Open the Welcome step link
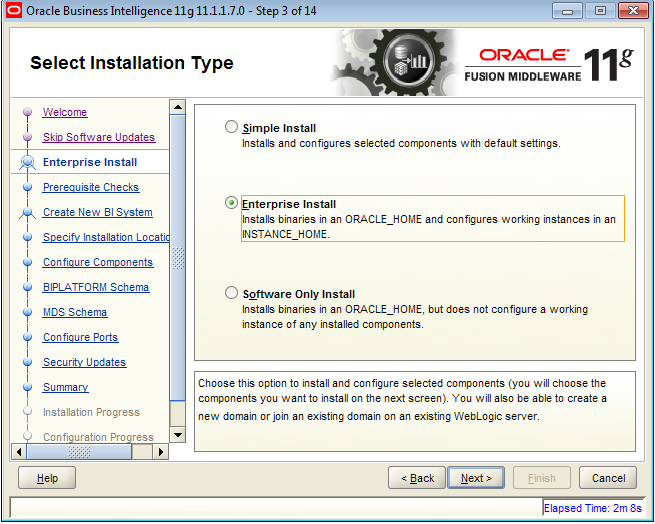This screenshot has width=655, height=524. (65, 112)
